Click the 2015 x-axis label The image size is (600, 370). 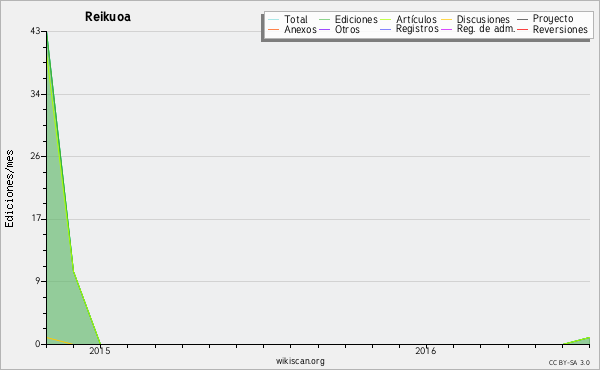pos(100,351)
